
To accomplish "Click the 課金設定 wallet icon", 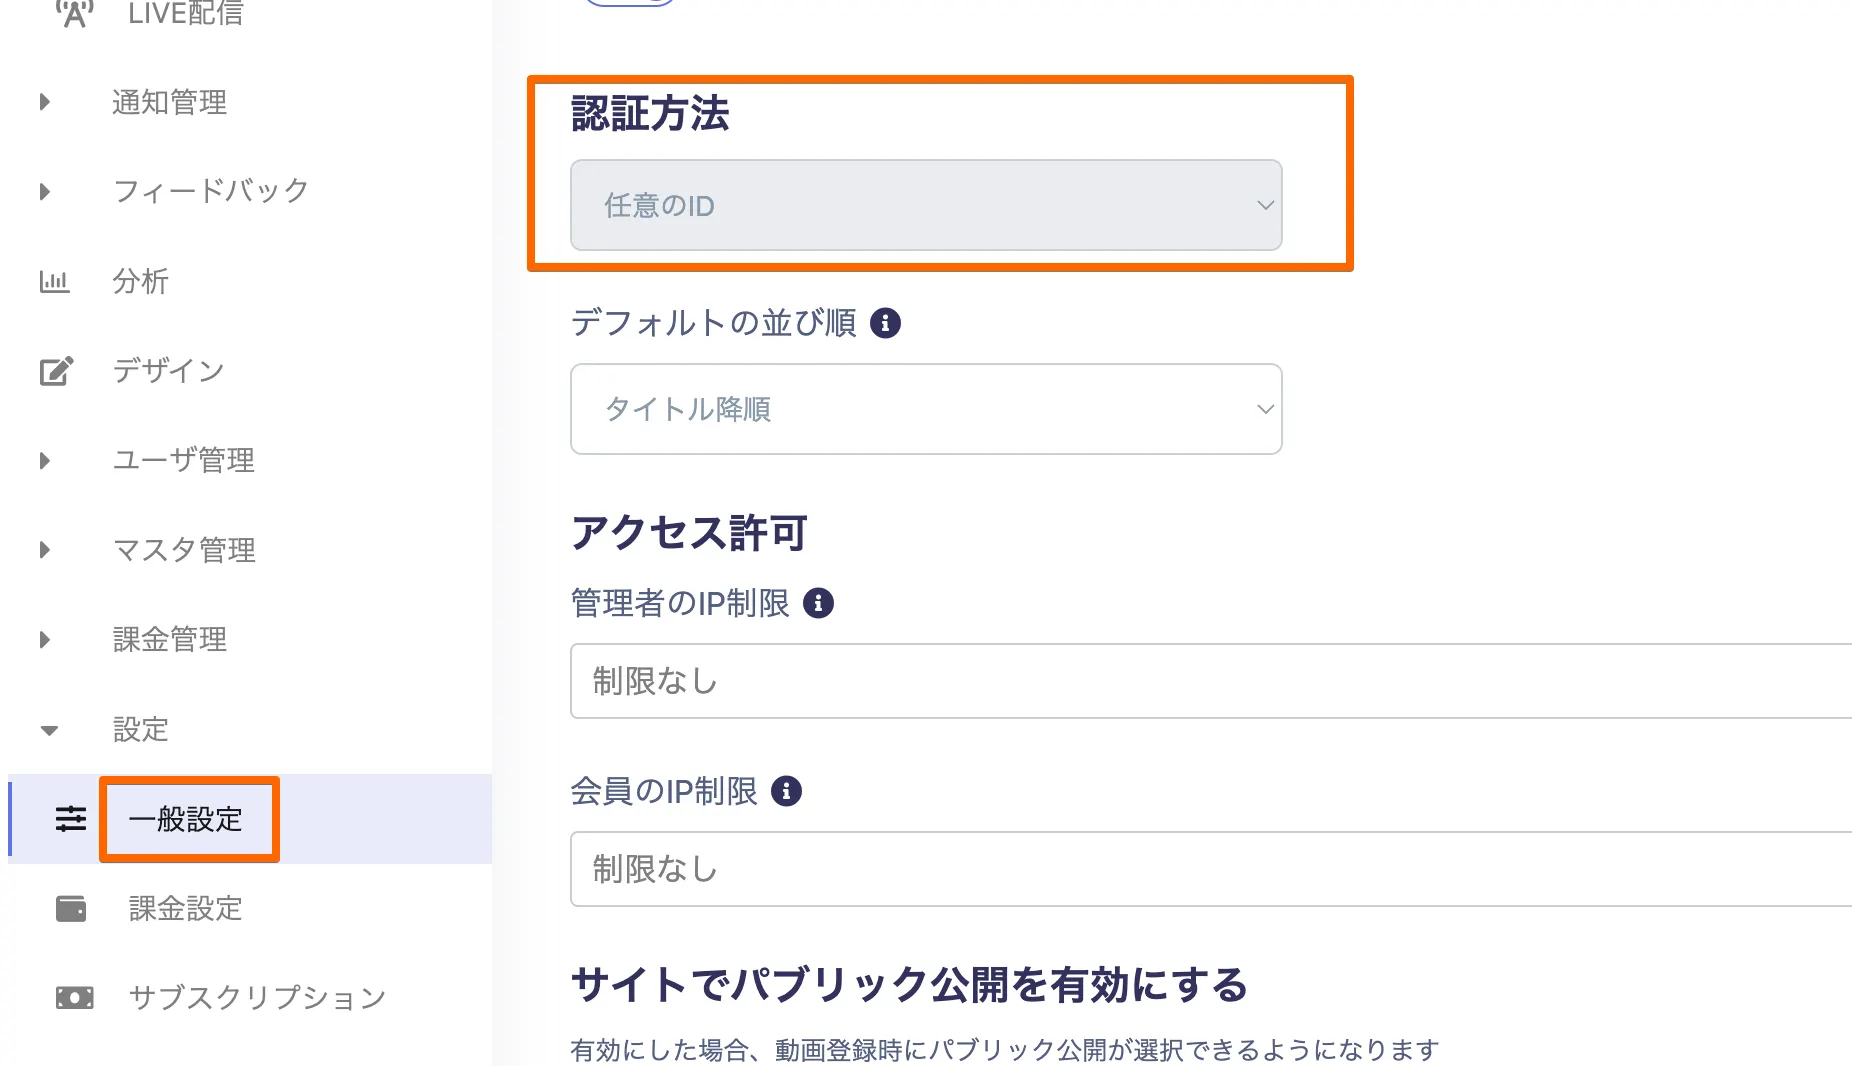I will (x=71, y=908).
